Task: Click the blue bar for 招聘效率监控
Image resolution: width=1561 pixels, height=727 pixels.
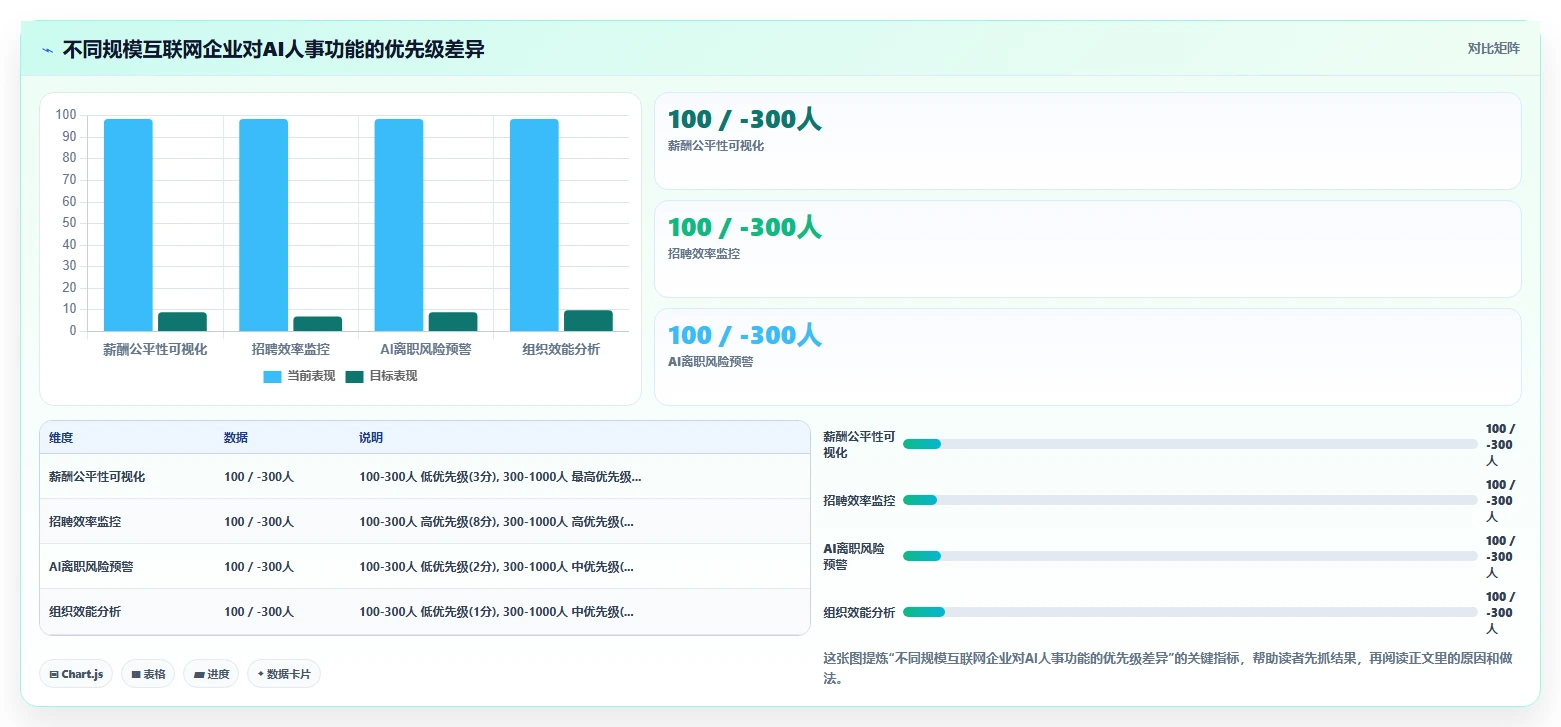Action: point(263,225)
